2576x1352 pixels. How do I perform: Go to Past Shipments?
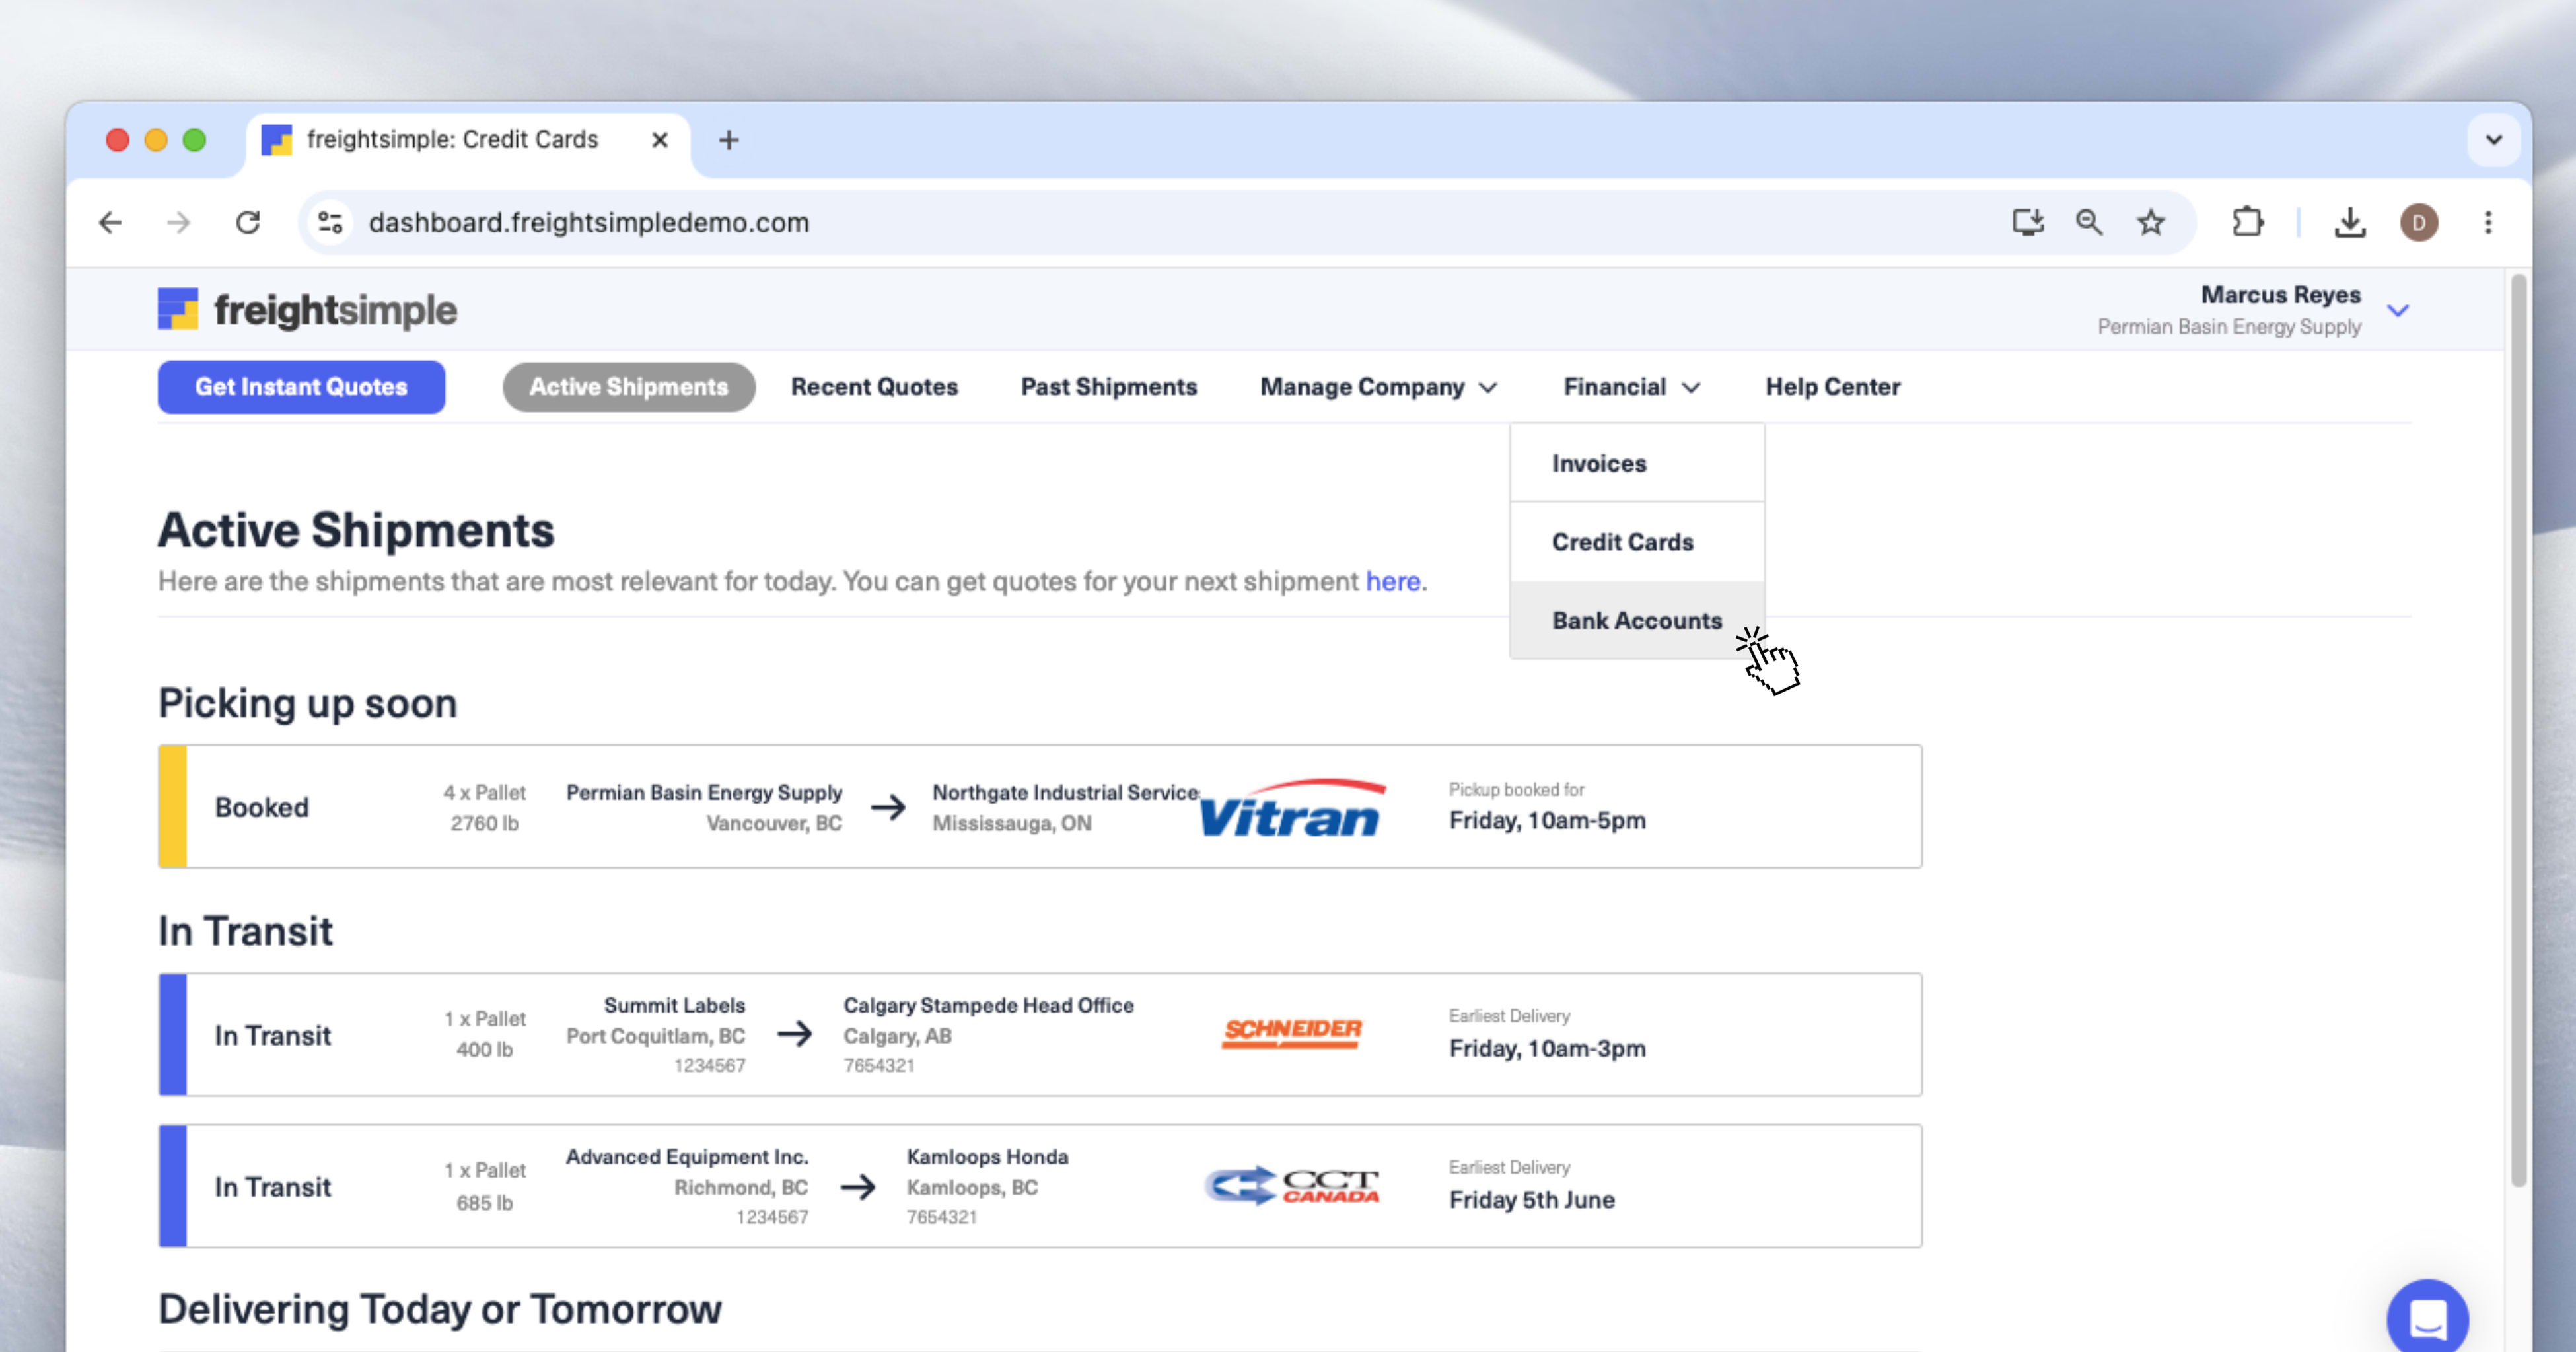(1108, 387)
